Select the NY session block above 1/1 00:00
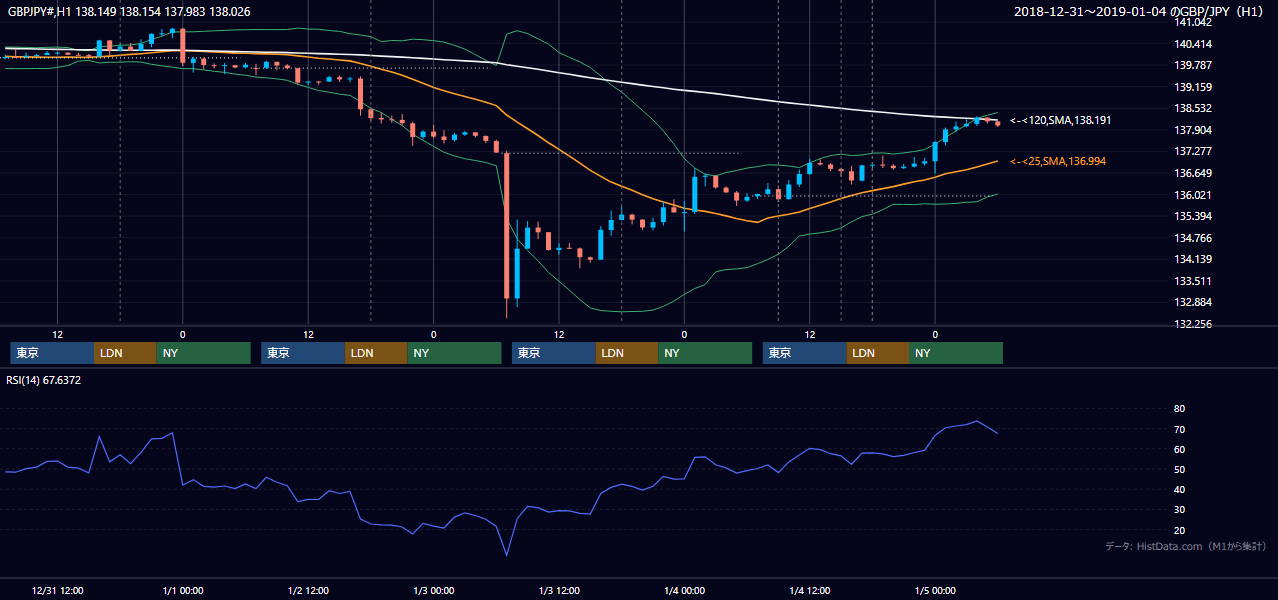Viewport: 1278px width, 600px height. coord(203,353)
